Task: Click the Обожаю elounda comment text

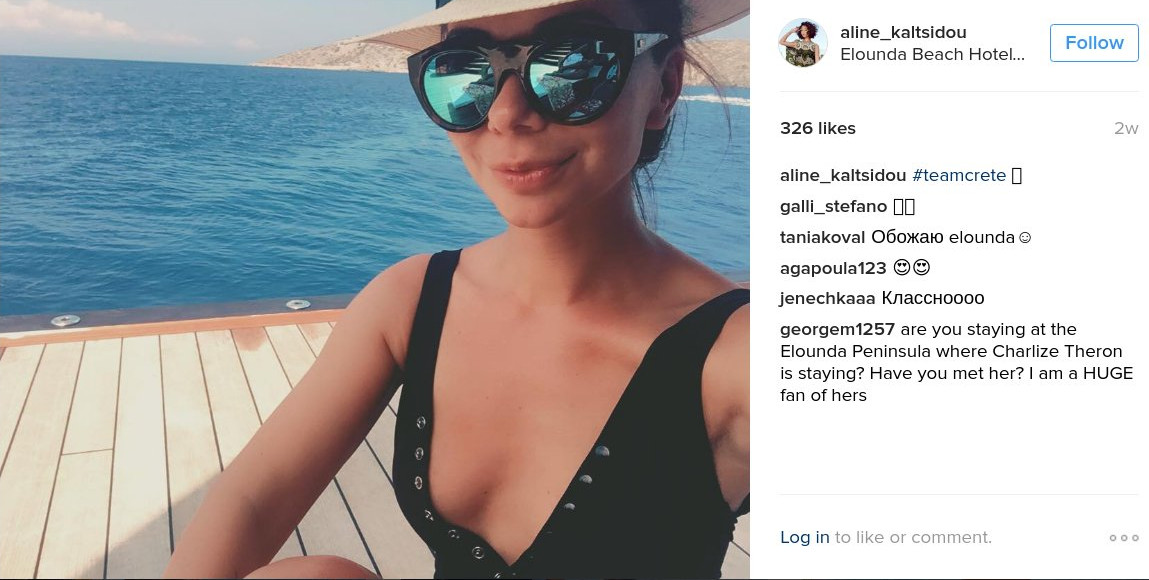Action: point(951,237)
